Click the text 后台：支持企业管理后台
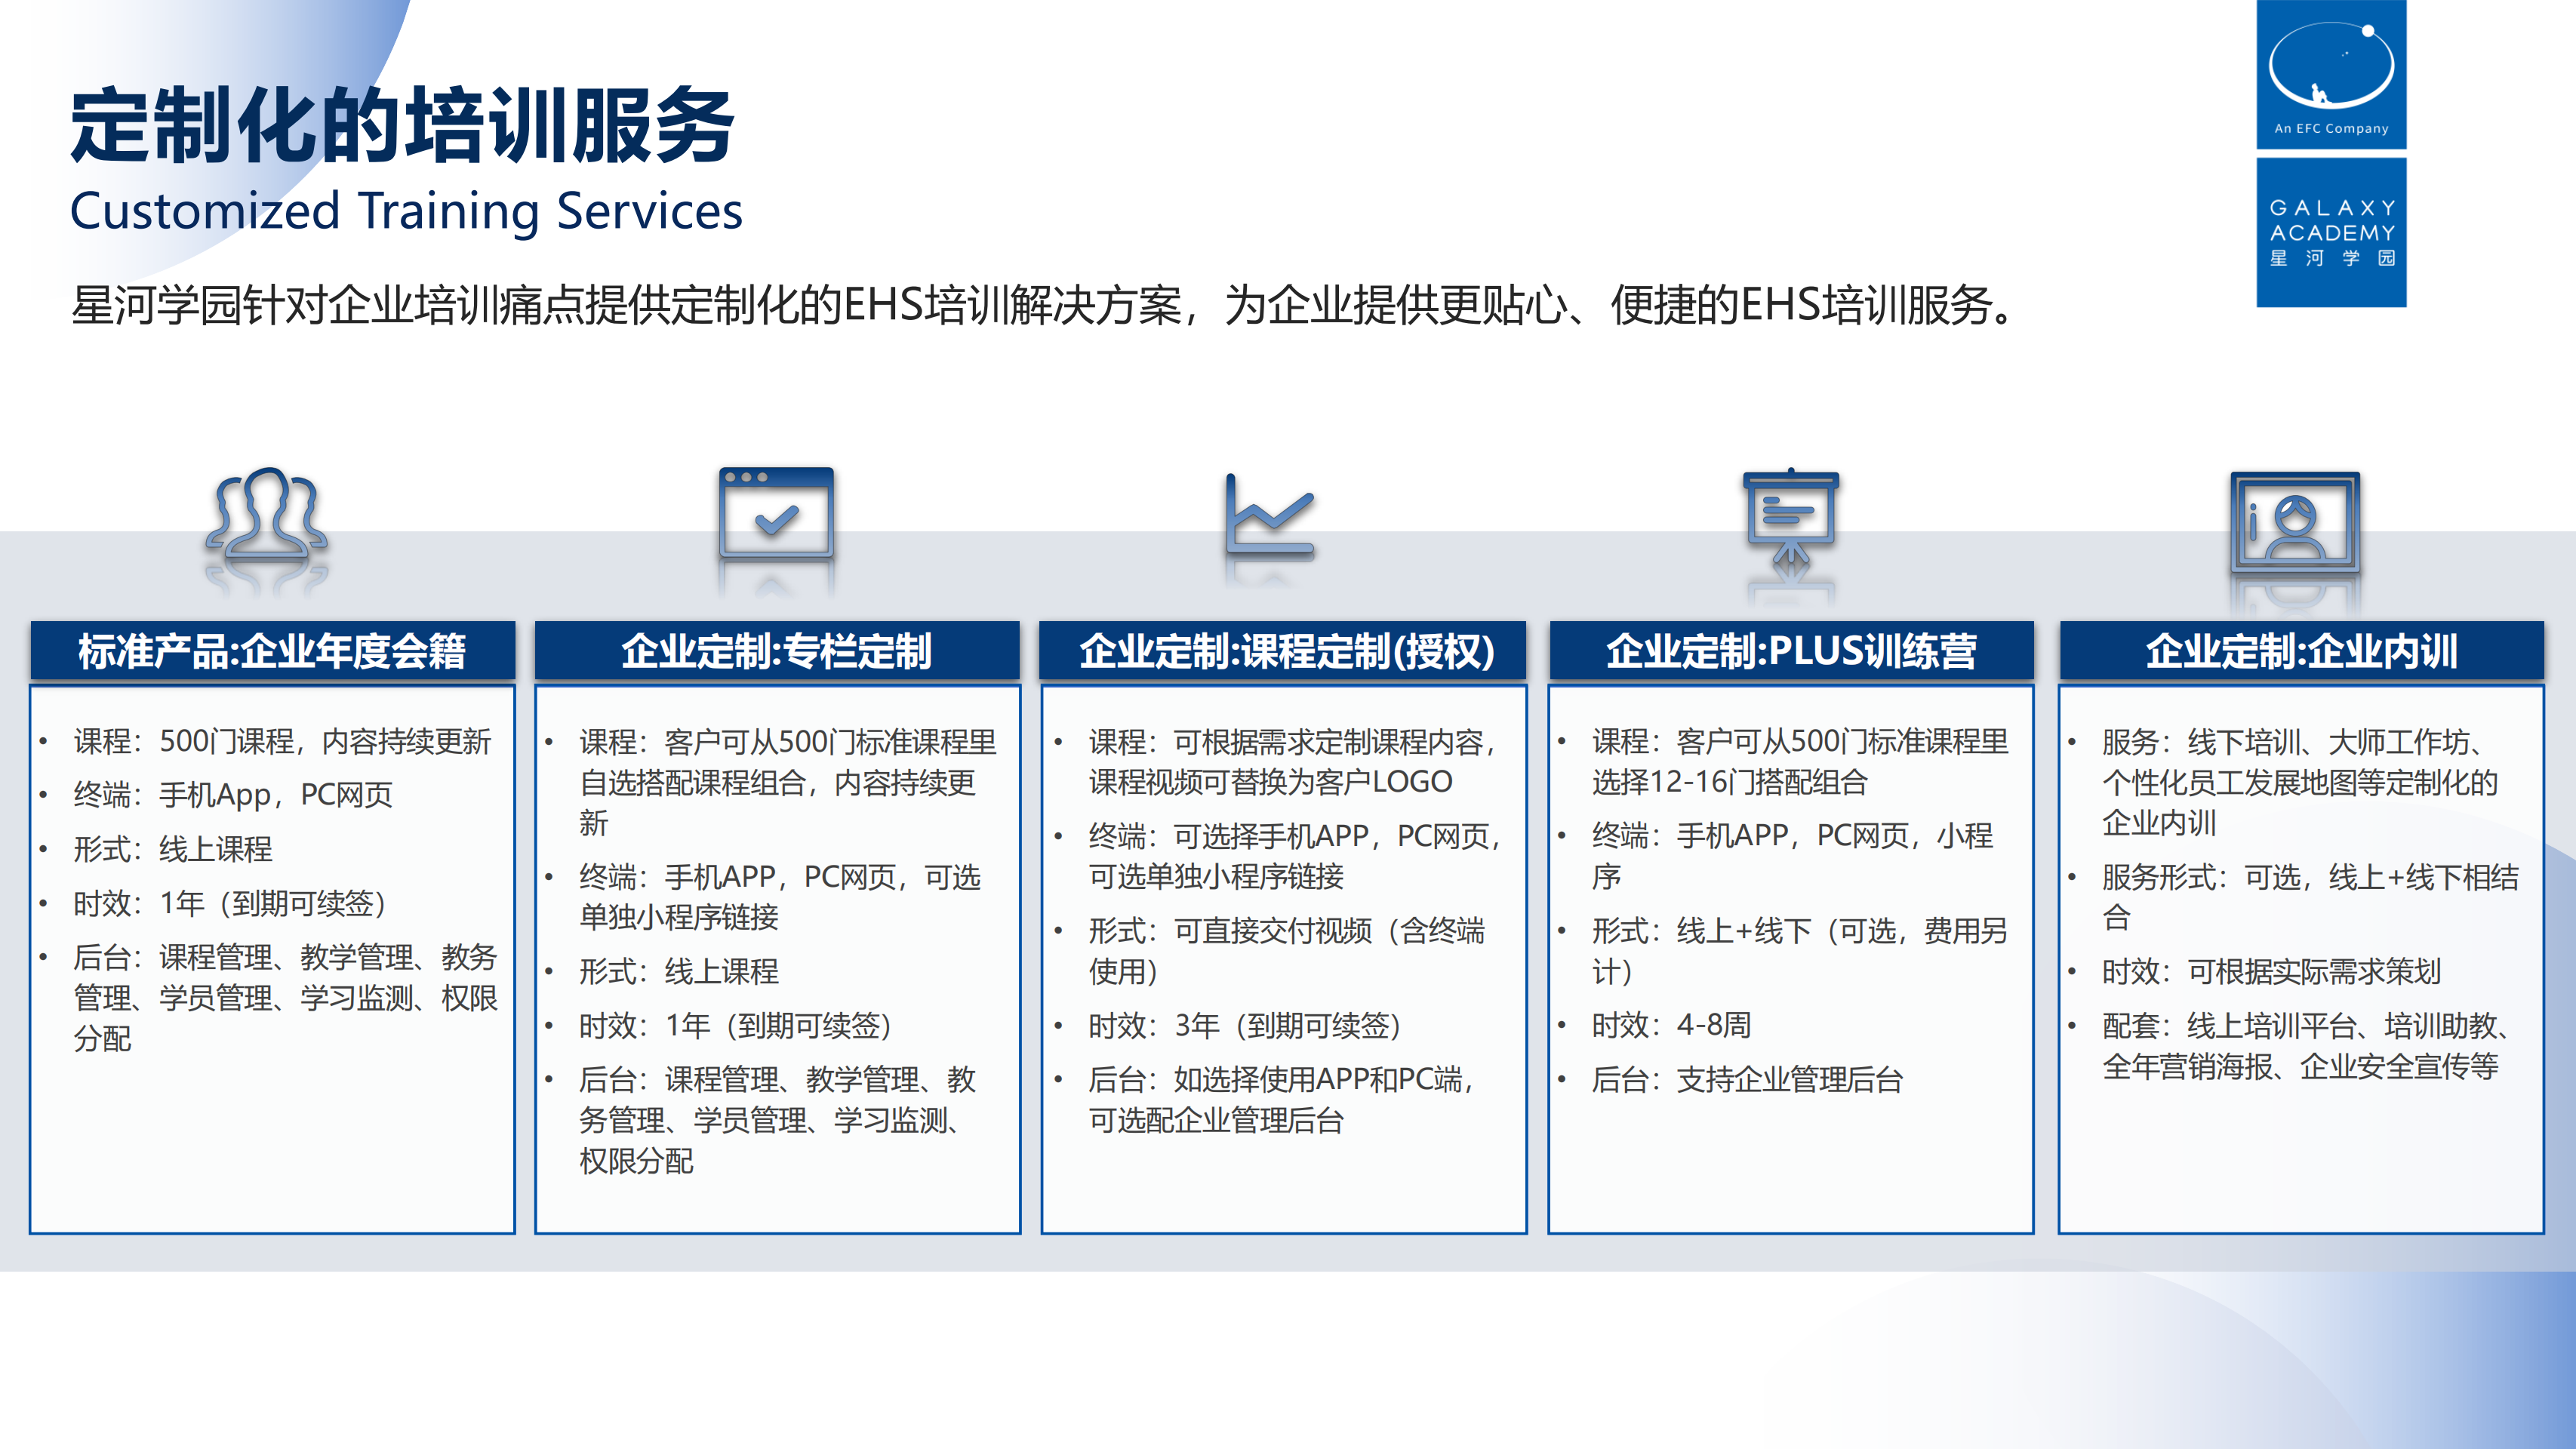 (x=1747, y=1079)
